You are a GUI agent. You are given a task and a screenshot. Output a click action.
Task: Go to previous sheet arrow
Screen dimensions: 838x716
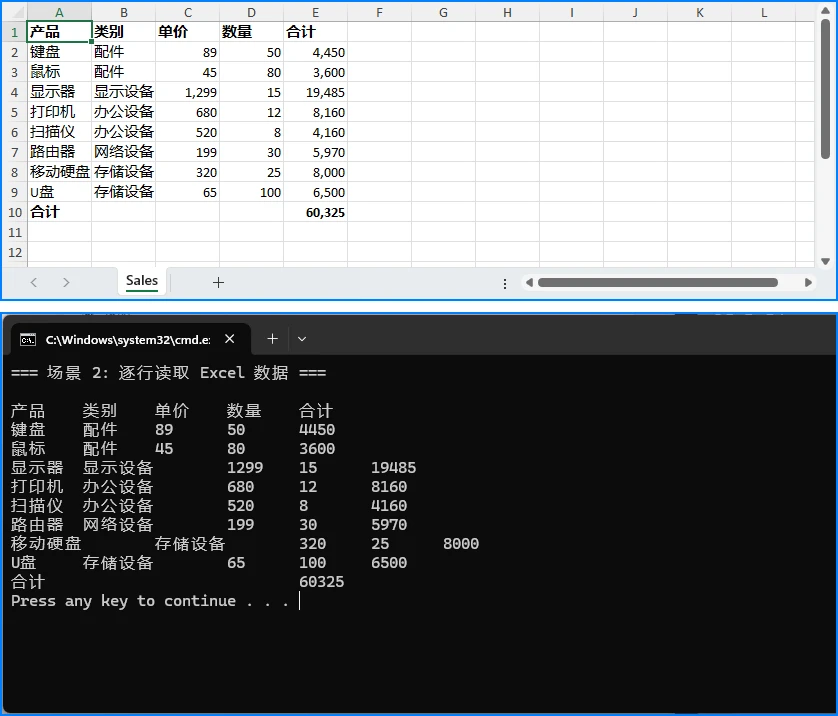click(34, 283)
